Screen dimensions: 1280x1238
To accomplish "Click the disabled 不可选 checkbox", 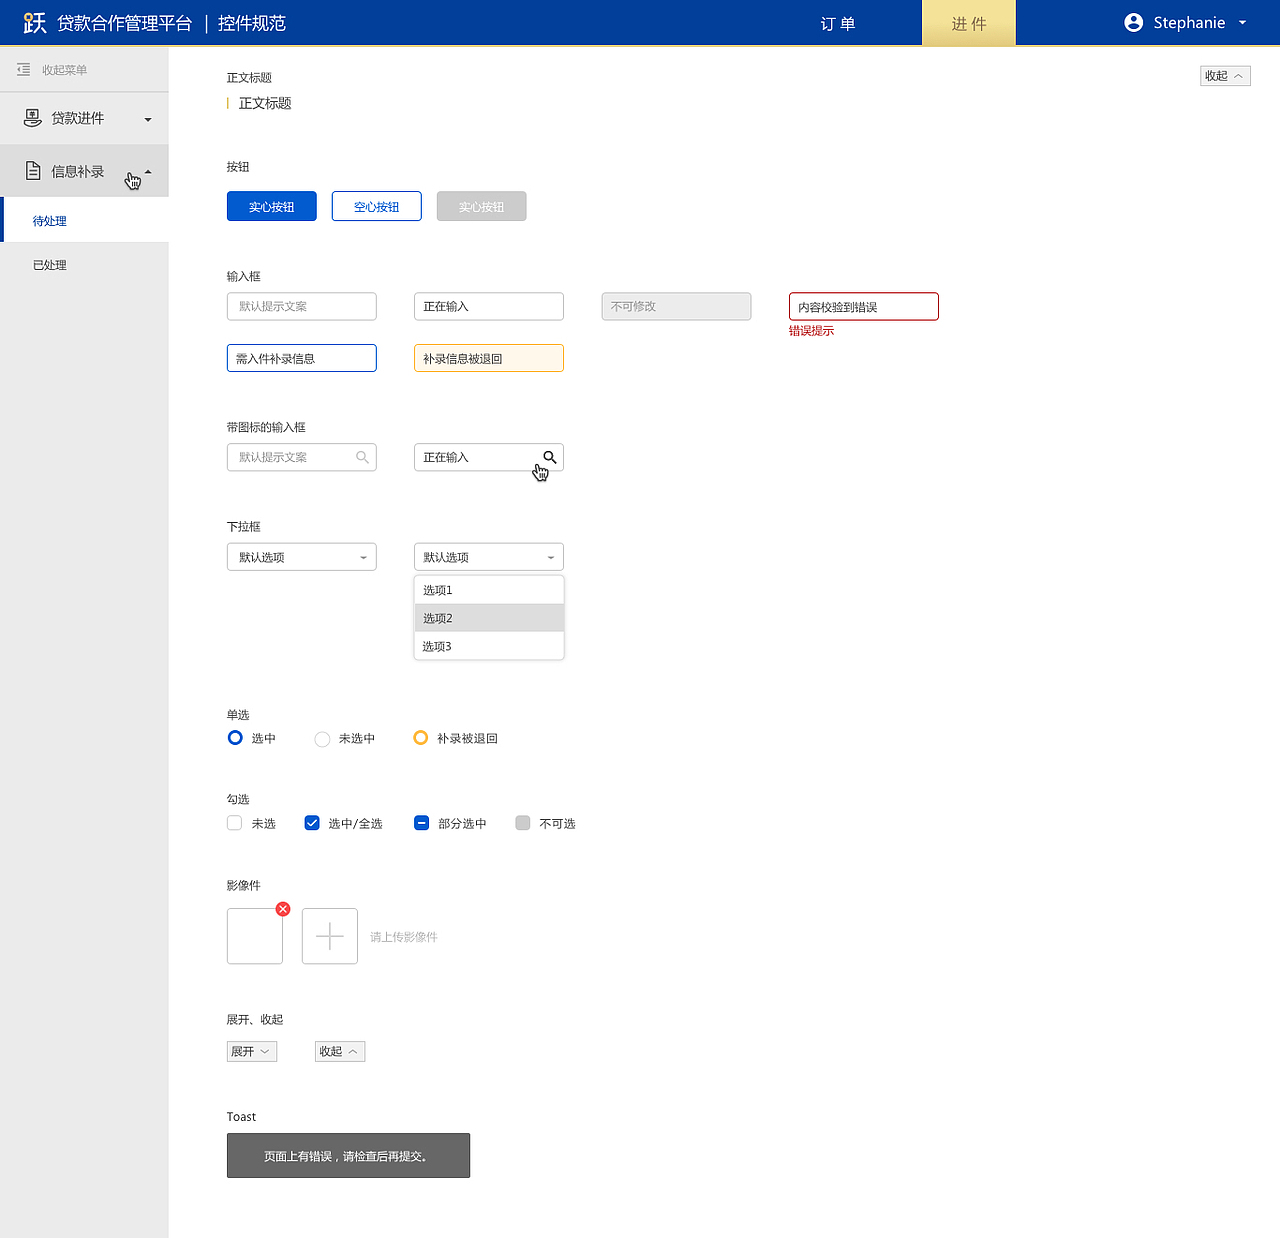I will [x=523, y=823].
